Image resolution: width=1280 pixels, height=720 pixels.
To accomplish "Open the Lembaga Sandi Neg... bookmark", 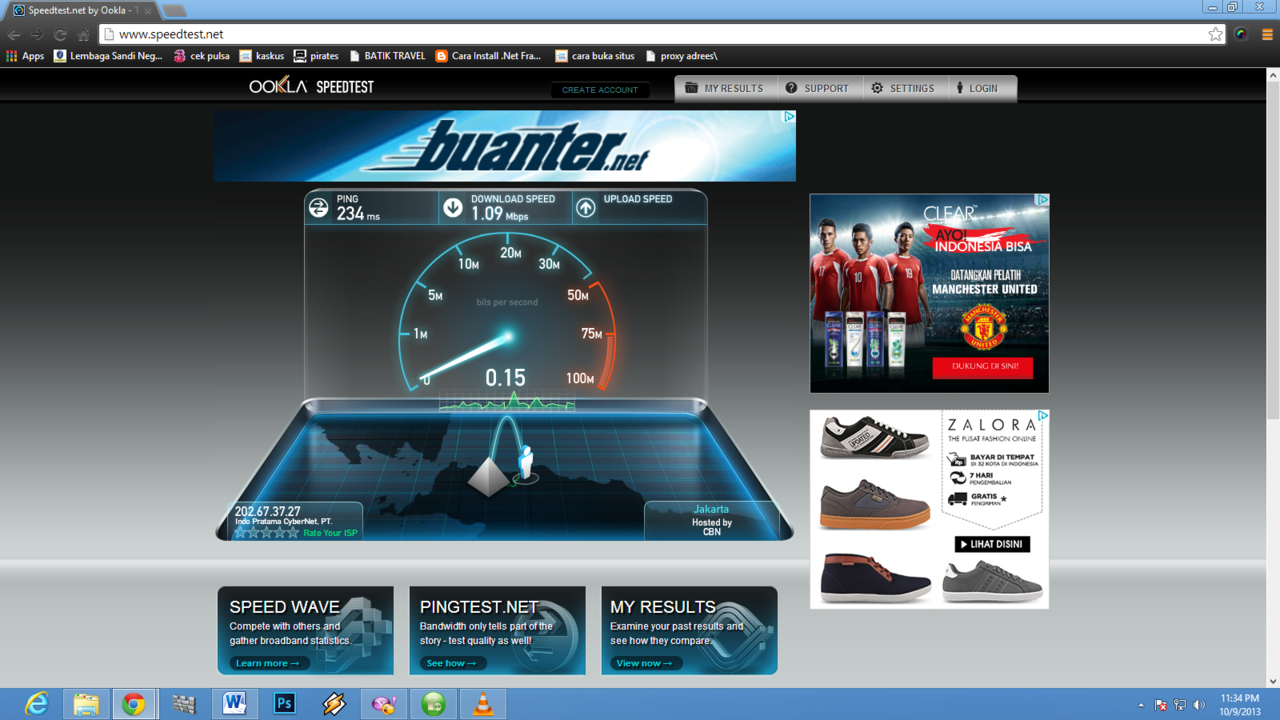I will (108, 56).
